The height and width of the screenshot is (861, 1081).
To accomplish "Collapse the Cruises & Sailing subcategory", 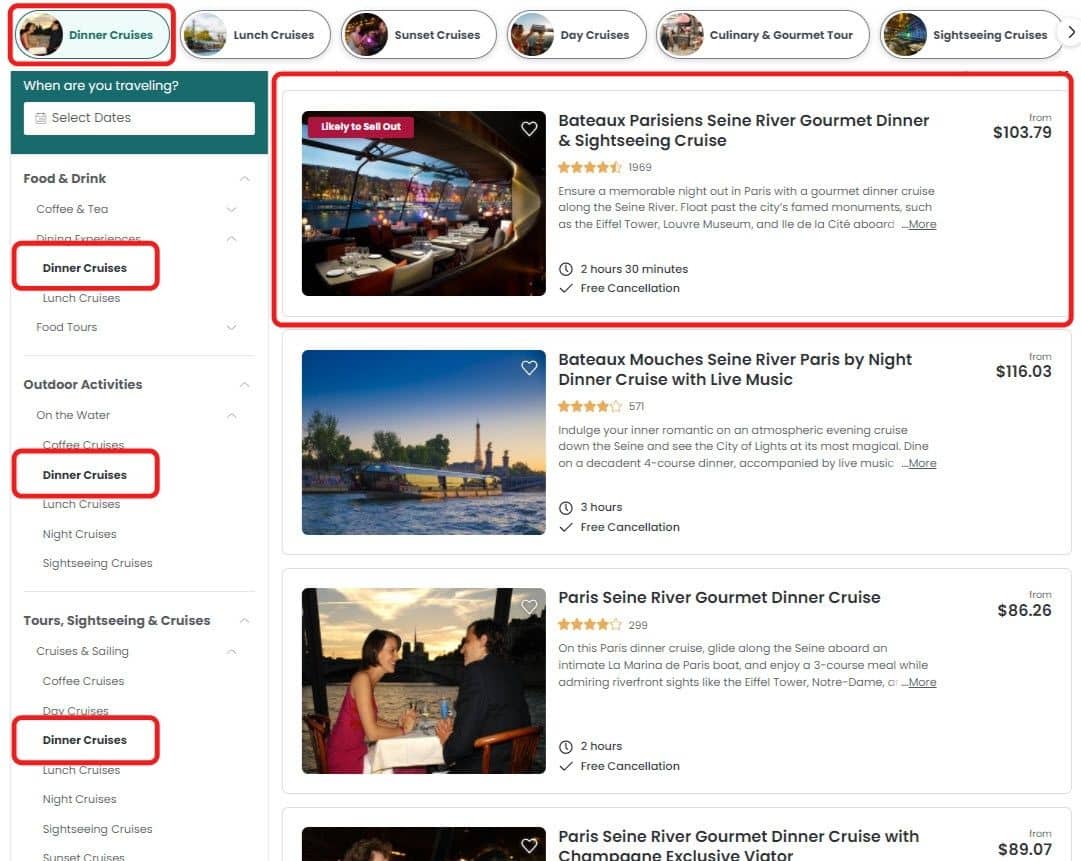I will tap(232, 651).
